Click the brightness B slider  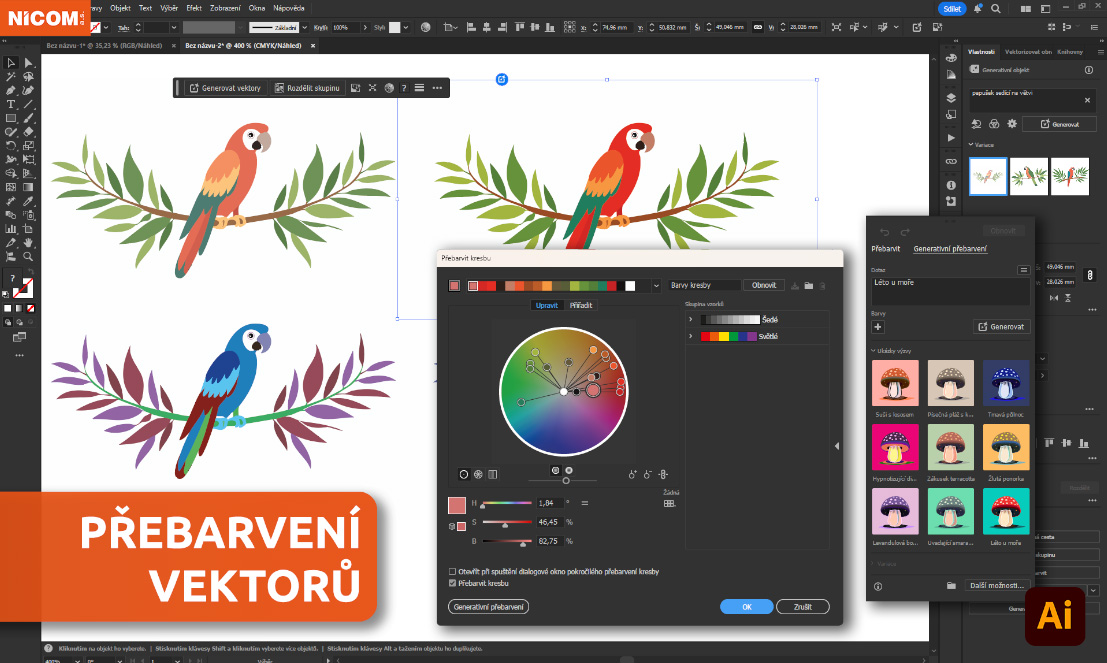pos(506,542)
